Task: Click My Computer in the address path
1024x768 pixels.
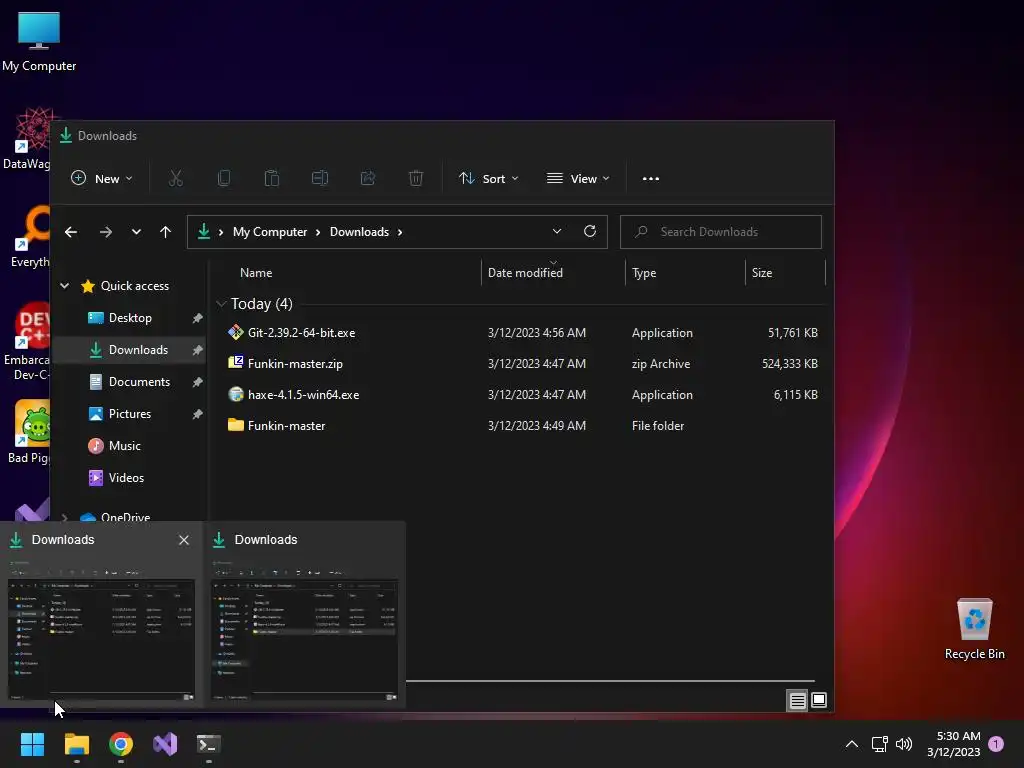Action: coord(270,232)
